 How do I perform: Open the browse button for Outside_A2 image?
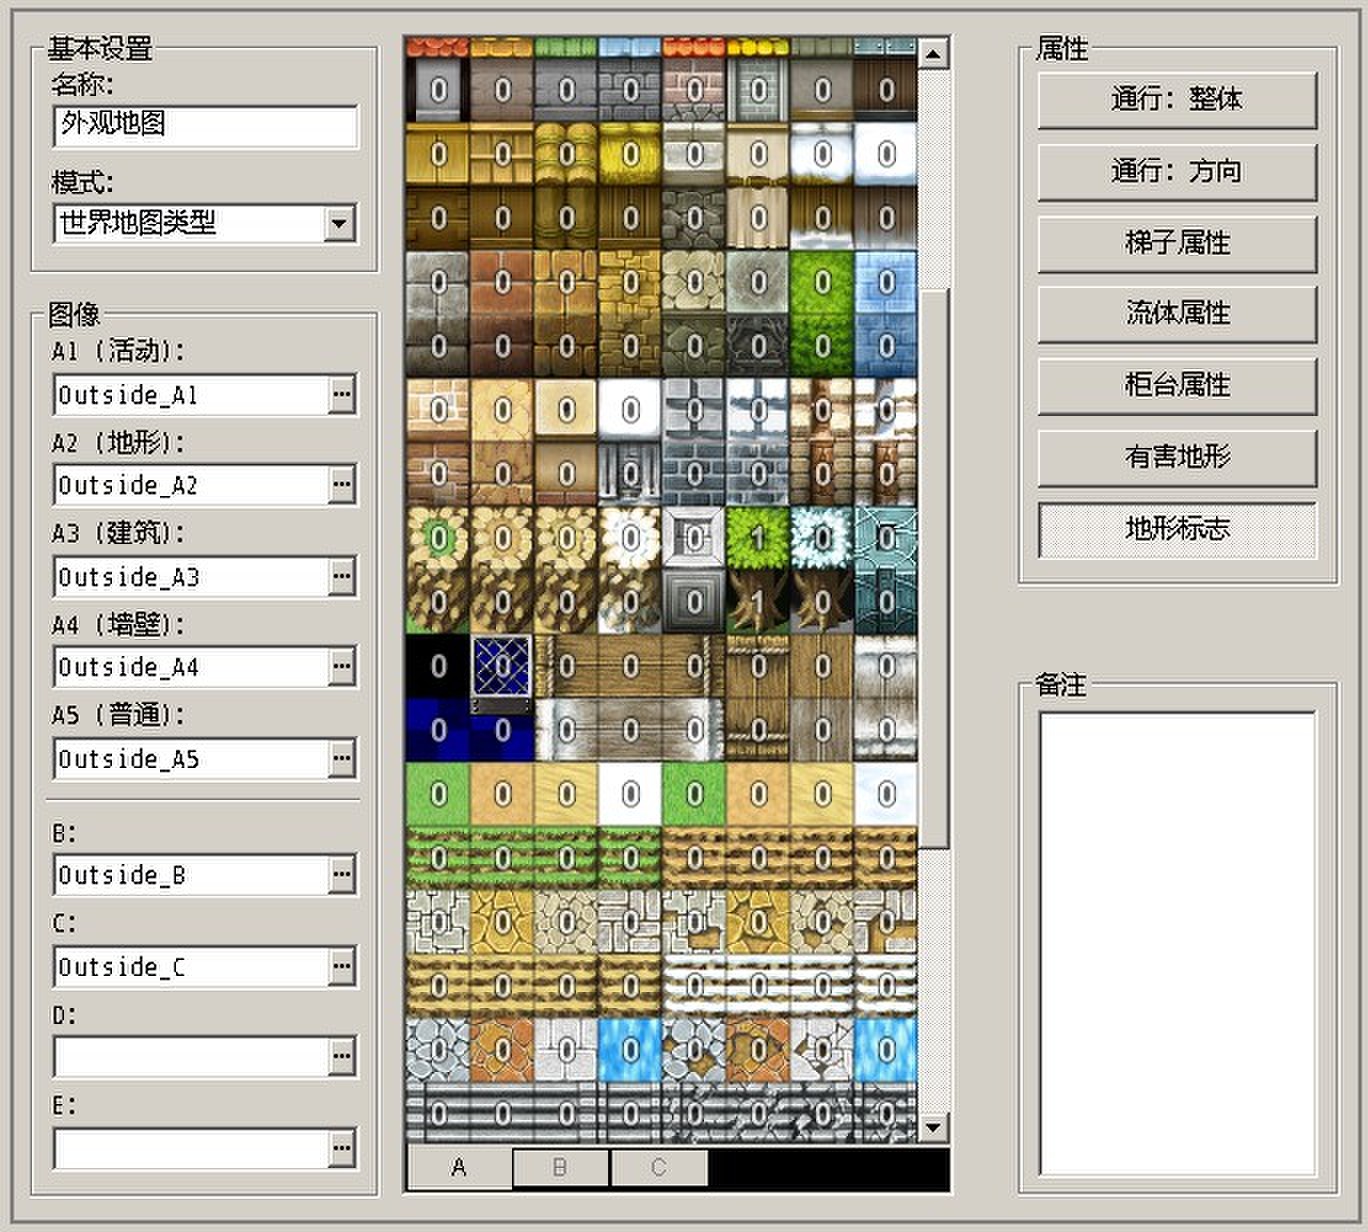pyautogui.click(x=342, y=485)
